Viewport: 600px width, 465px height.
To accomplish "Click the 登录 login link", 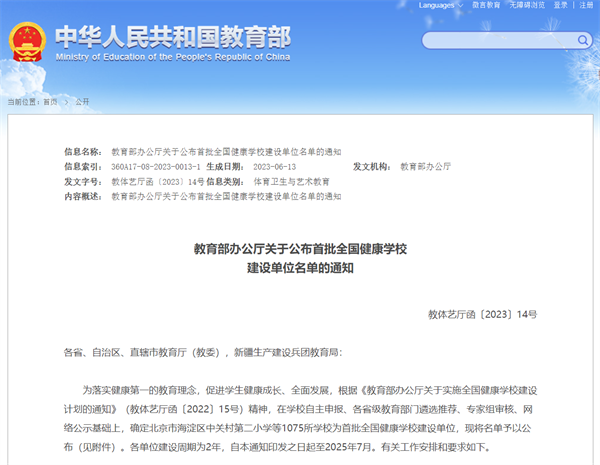I will pyautogui.click(x=561, y=5).
